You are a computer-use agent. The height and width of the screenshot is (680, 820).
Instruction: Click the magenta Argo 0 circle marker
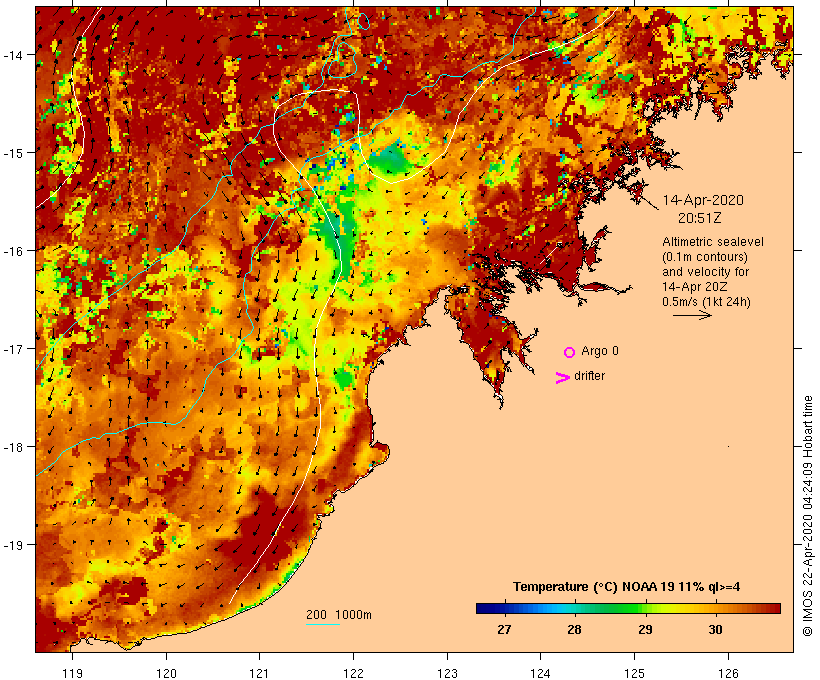[570, 353]
